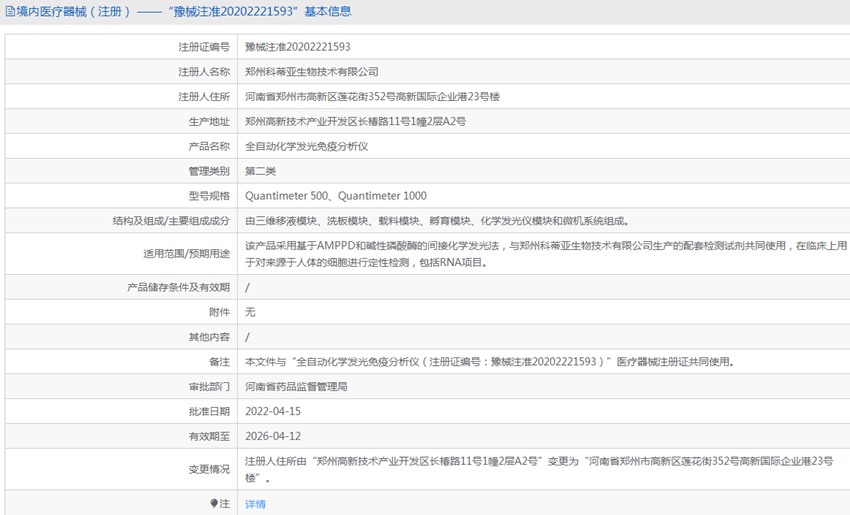This screenshot has height=515, width=850.
Task: Click the 有效期至 label
Action: click(209, 436)
